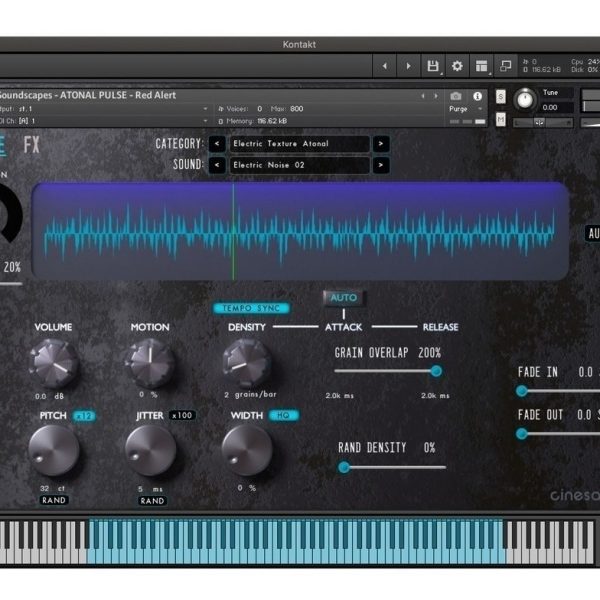Select the RELEASE tab label

tap(440, 327)
